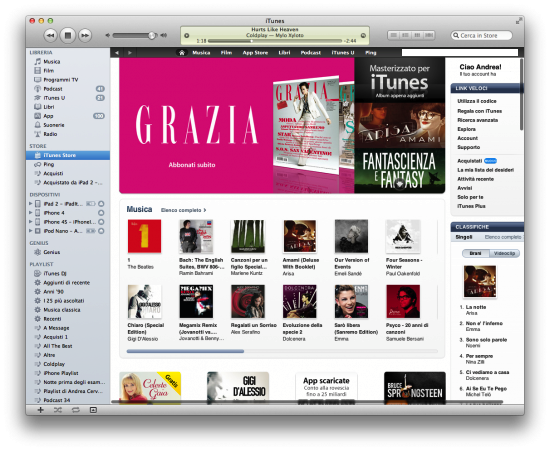Expand the iPod Nano device
Image resolution: width=550 pixels, height=451 pixels.
(31, 231)
